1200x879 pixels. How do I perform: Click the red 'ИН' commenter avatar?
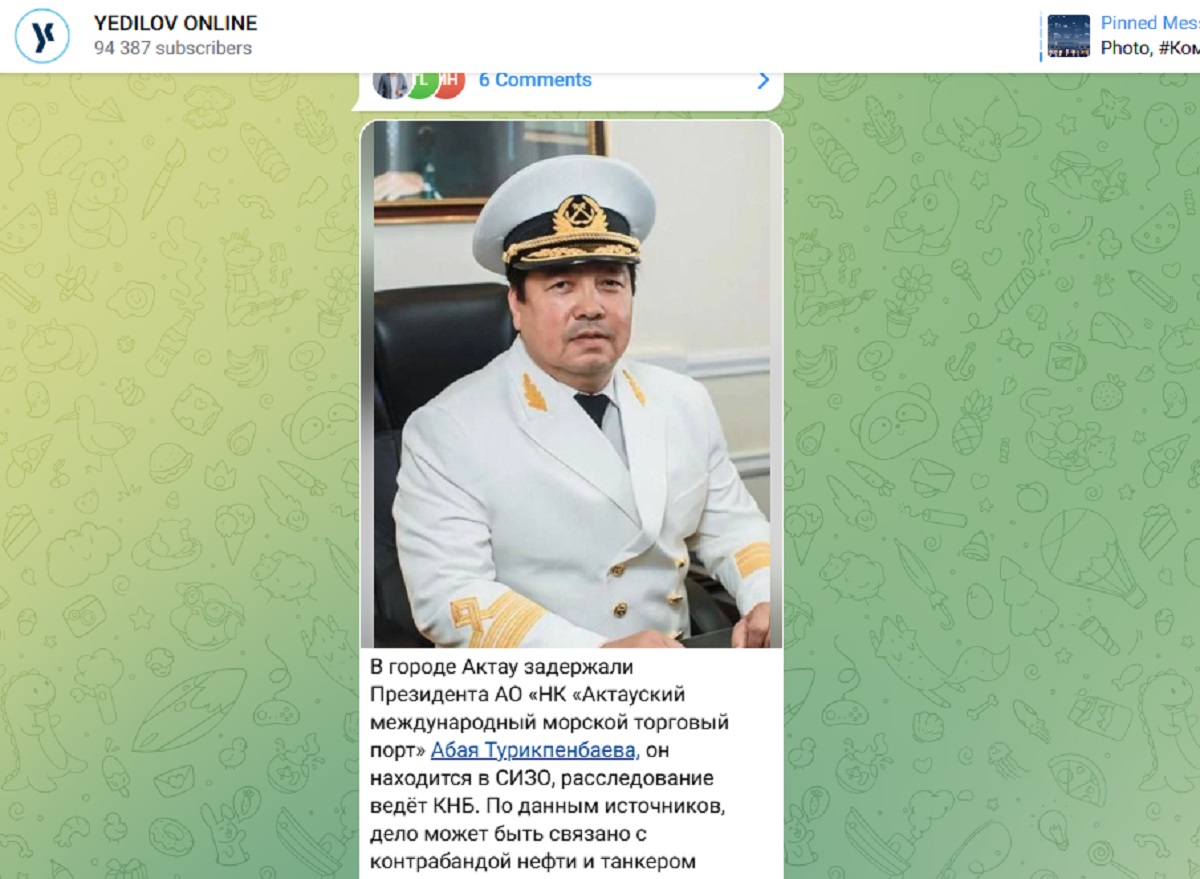click(450, 81)
